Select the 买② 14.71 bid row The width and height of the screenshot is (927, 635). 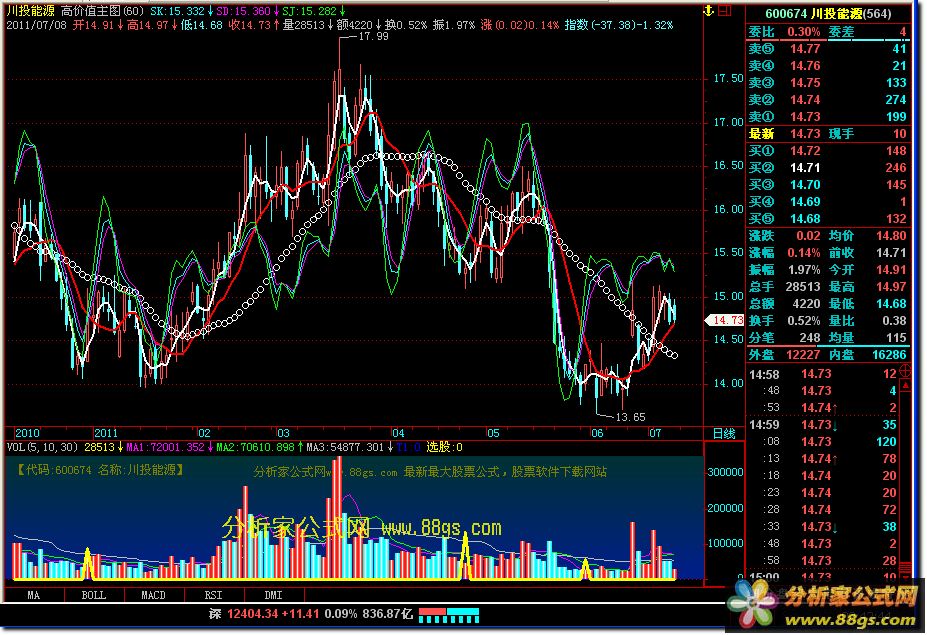[828, 168]
